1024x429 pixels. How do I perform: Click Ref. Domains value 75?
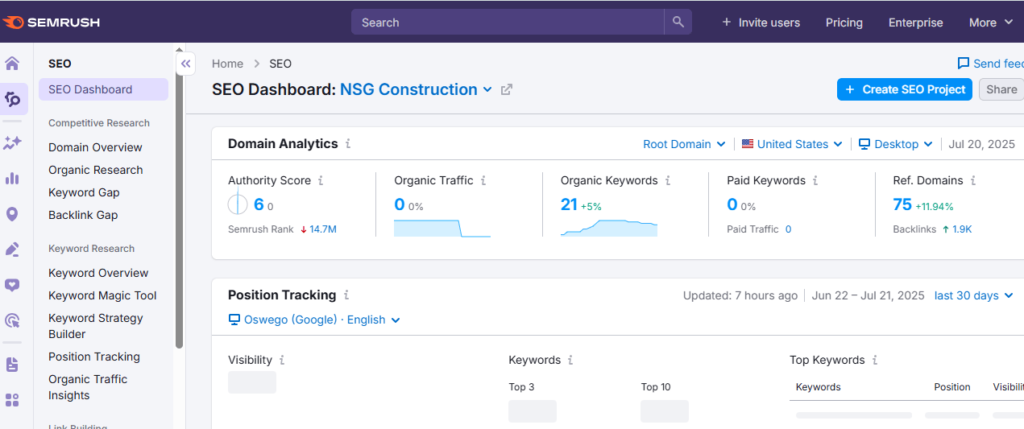(902, 204)
